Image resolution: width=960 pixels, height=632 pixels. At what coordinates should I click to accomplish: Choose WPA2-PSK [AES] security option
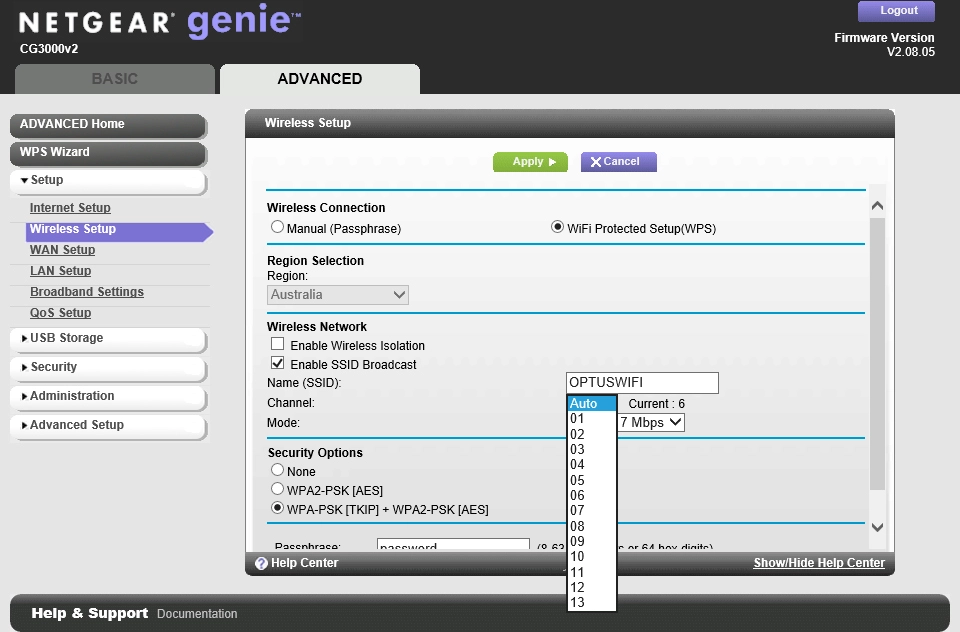(278, 490)
